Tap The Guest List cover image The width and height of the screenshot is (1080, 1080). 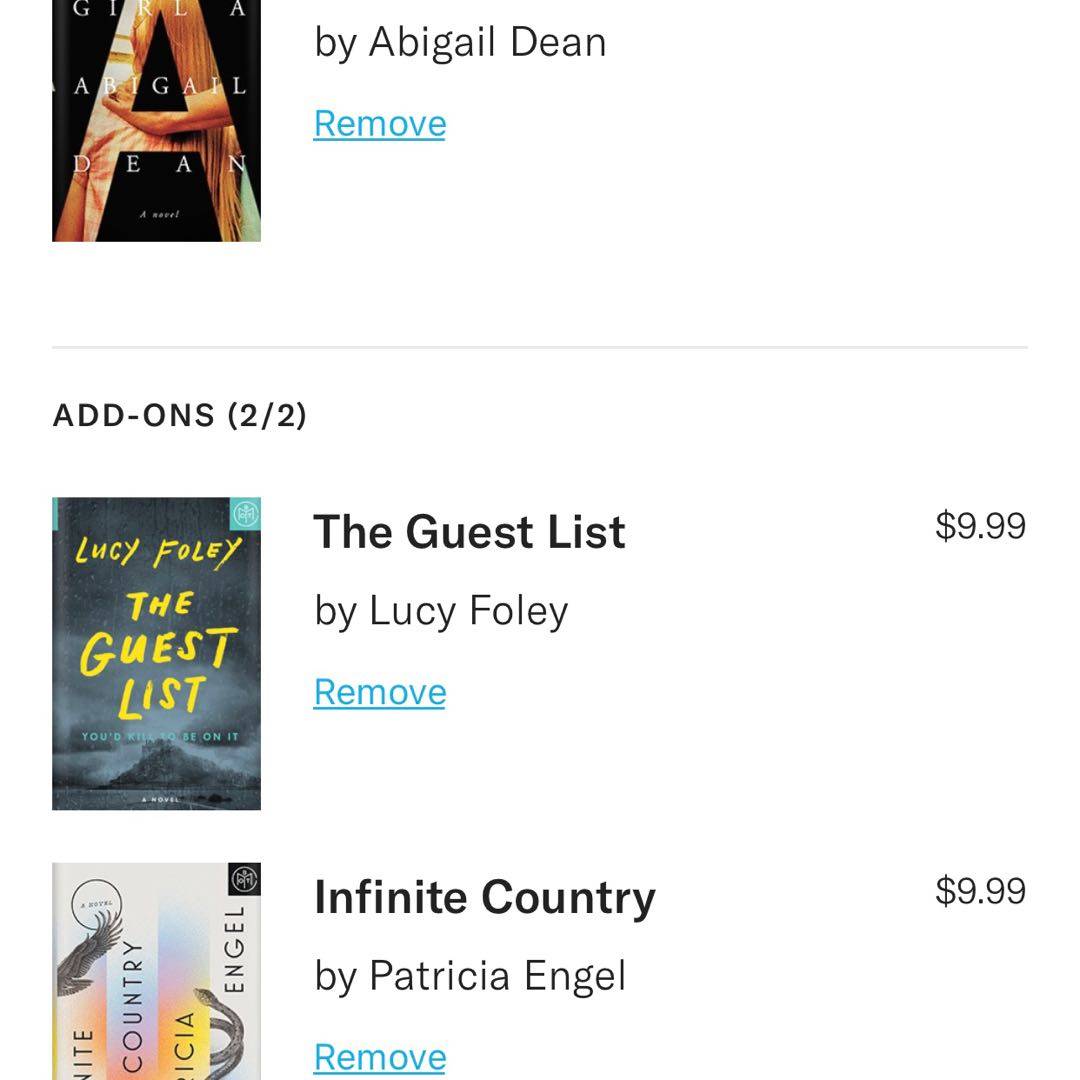pyautogui.click(x=156, y=653)
